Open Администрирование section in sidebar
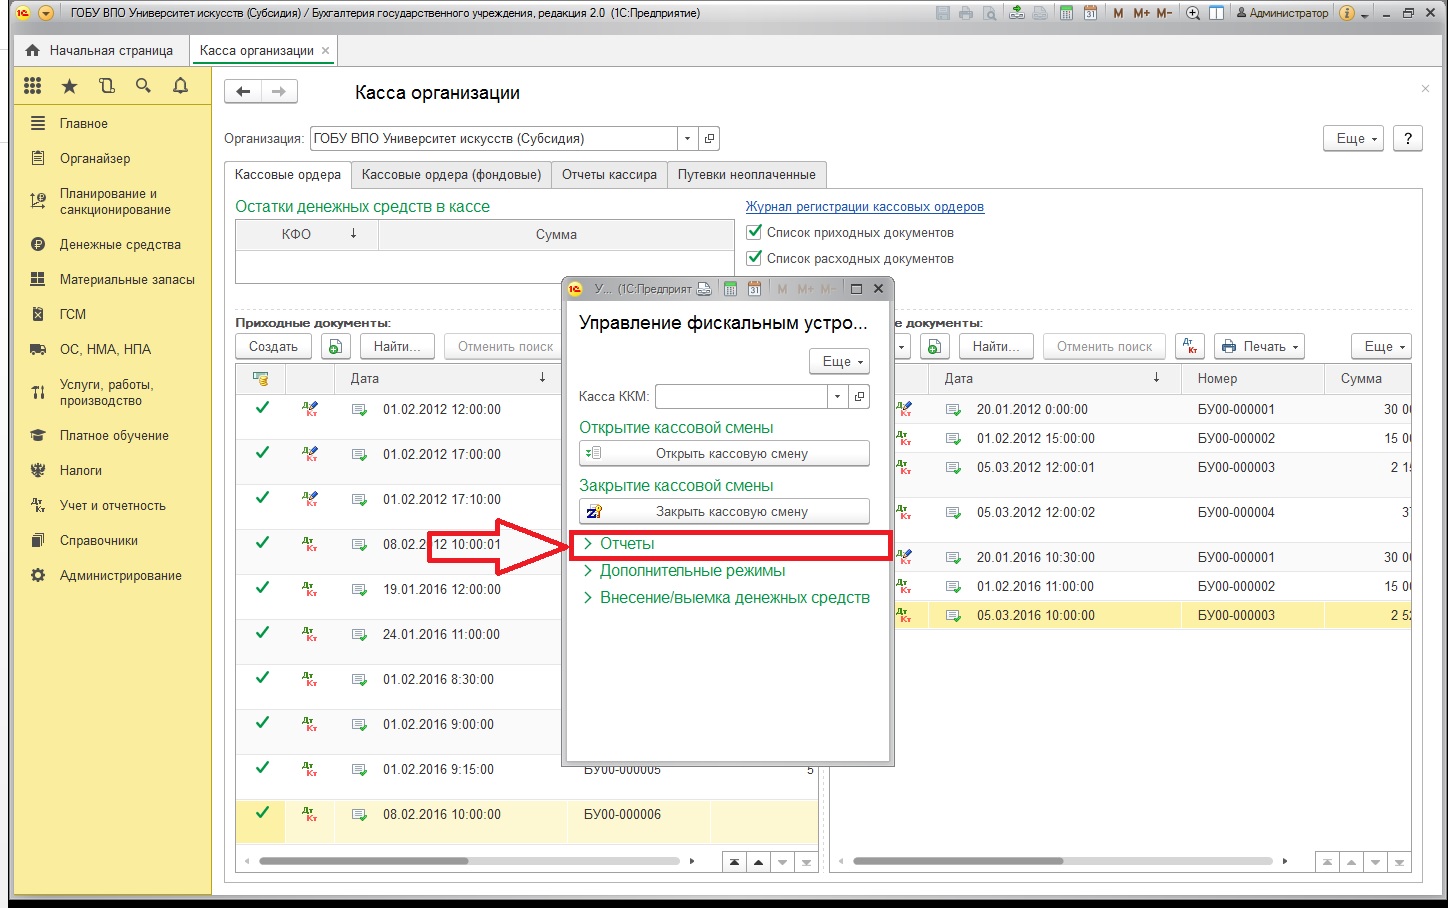Image resolution: width=1448 pixels, height=908 pixels. (x=120, y=575)
